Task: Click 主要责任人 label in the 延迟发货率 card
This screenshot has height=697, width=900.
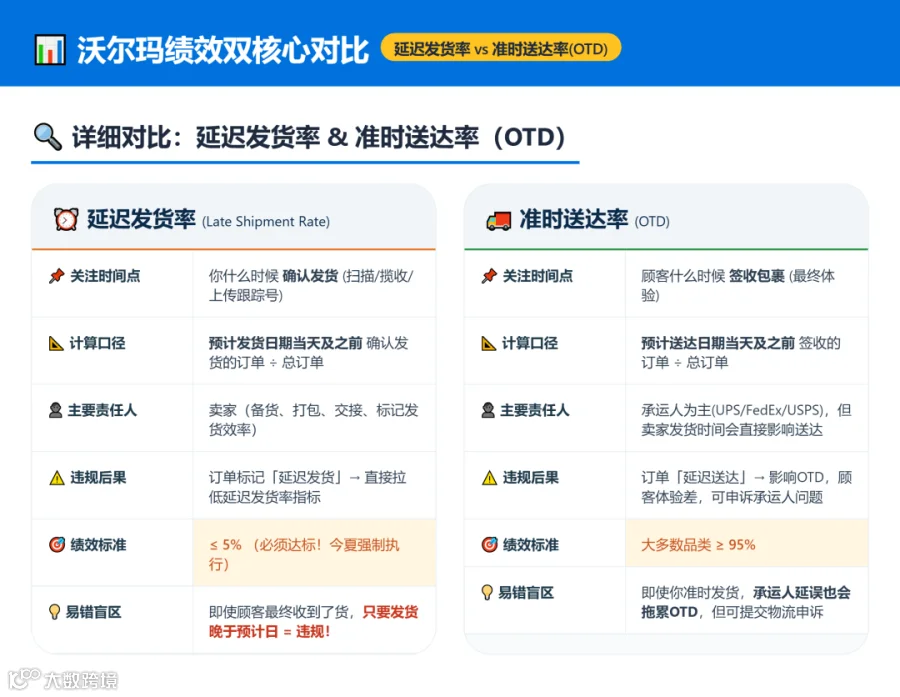Action: (102, 411)
